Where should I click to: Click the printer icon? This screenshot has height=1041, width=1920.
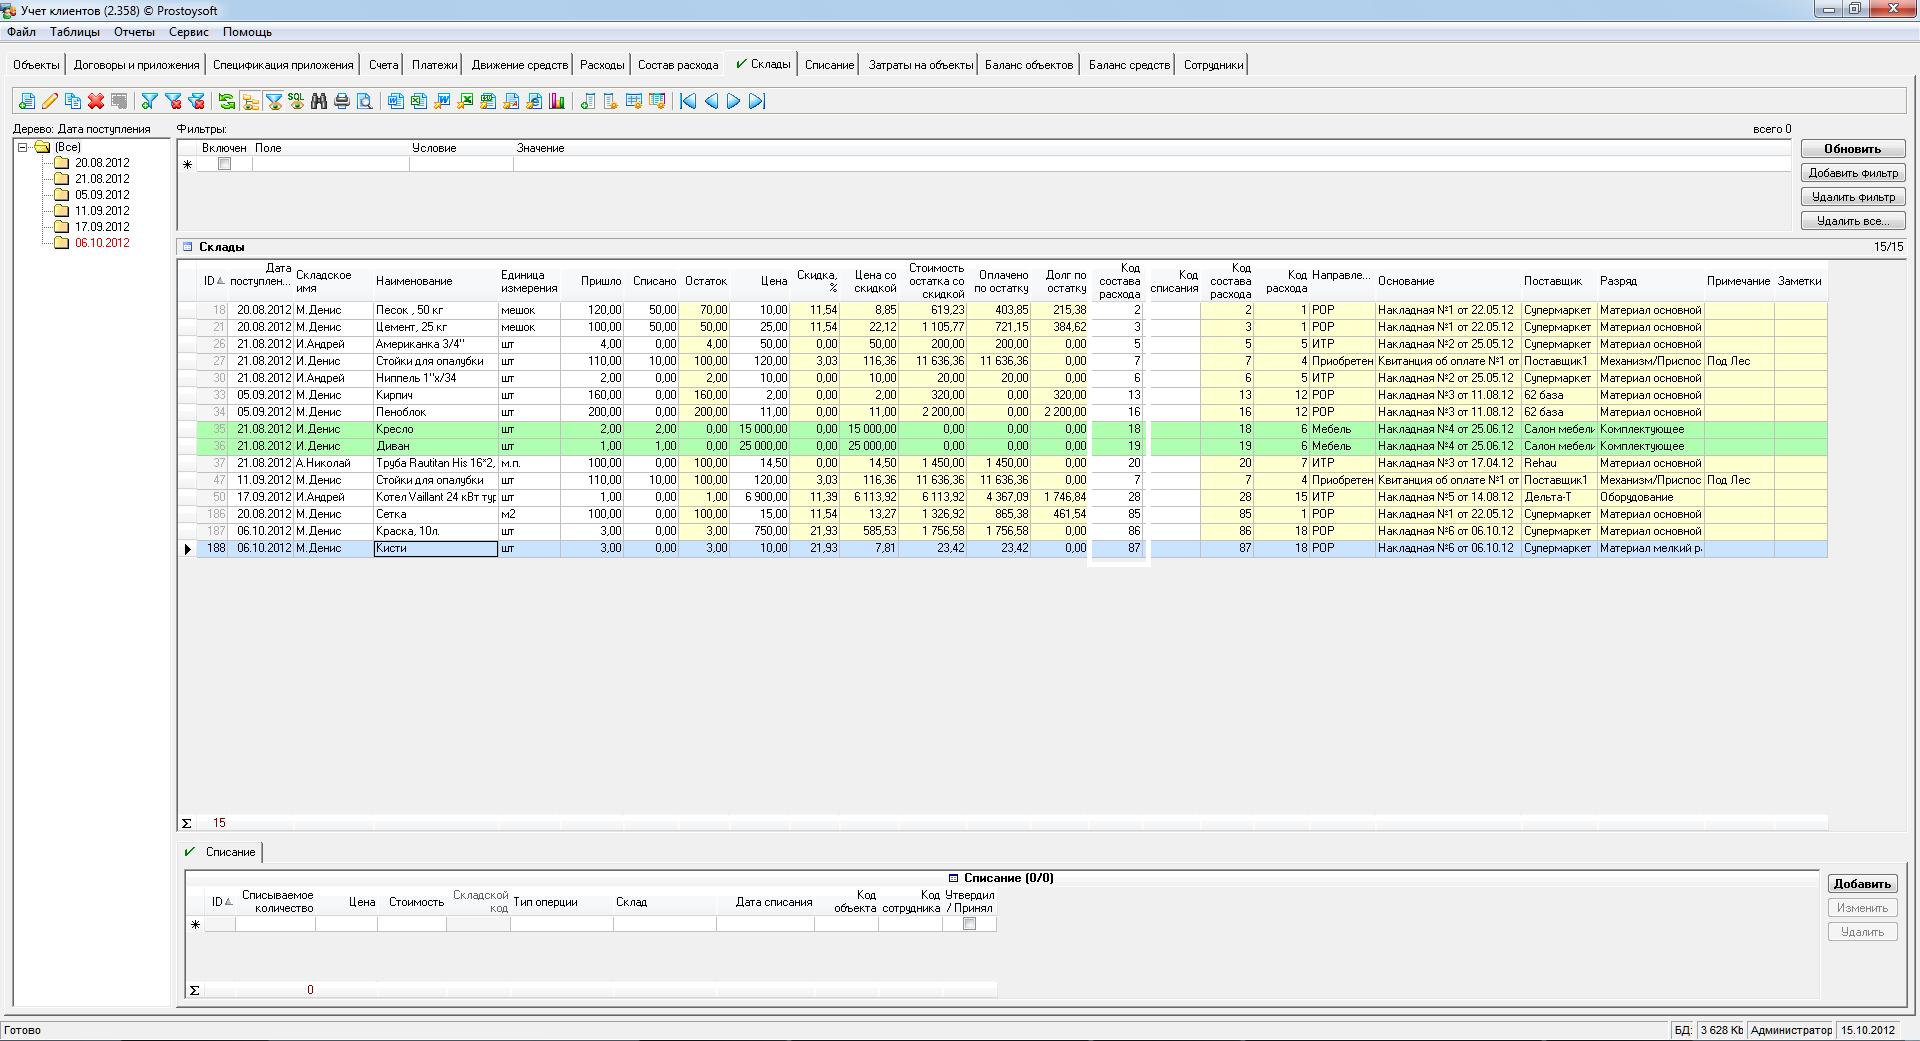(x=342, y=101)
